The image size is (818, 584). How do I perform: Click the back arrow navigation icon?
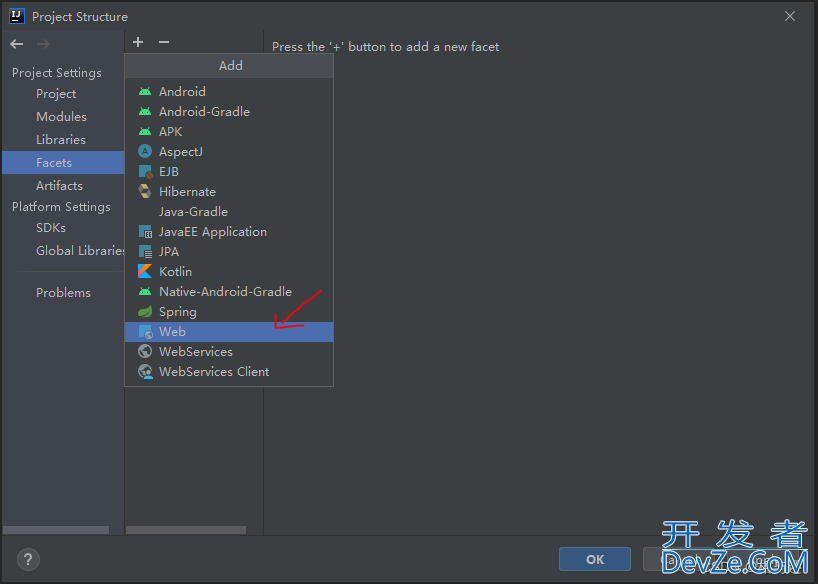17,44
